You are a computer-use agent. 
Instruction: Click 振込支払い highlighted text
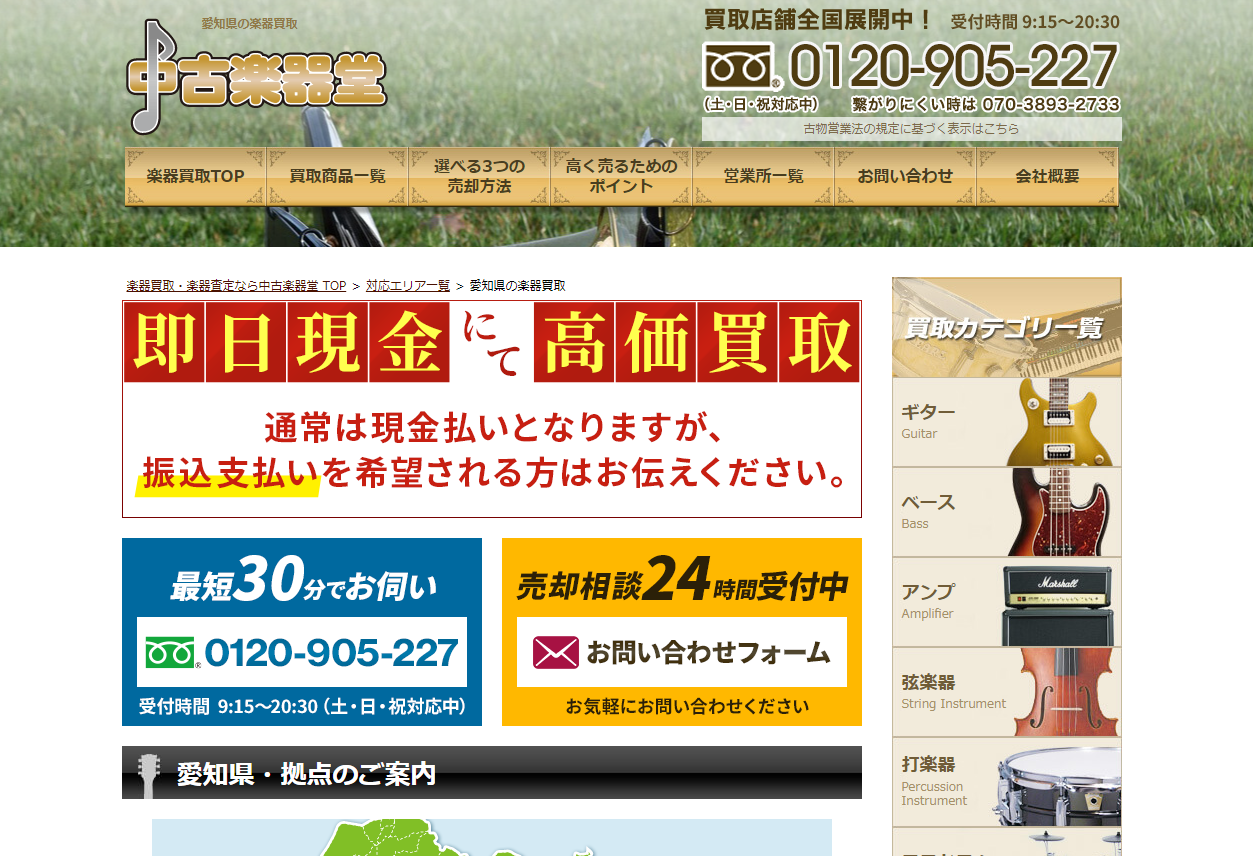(x=229, y=472)
